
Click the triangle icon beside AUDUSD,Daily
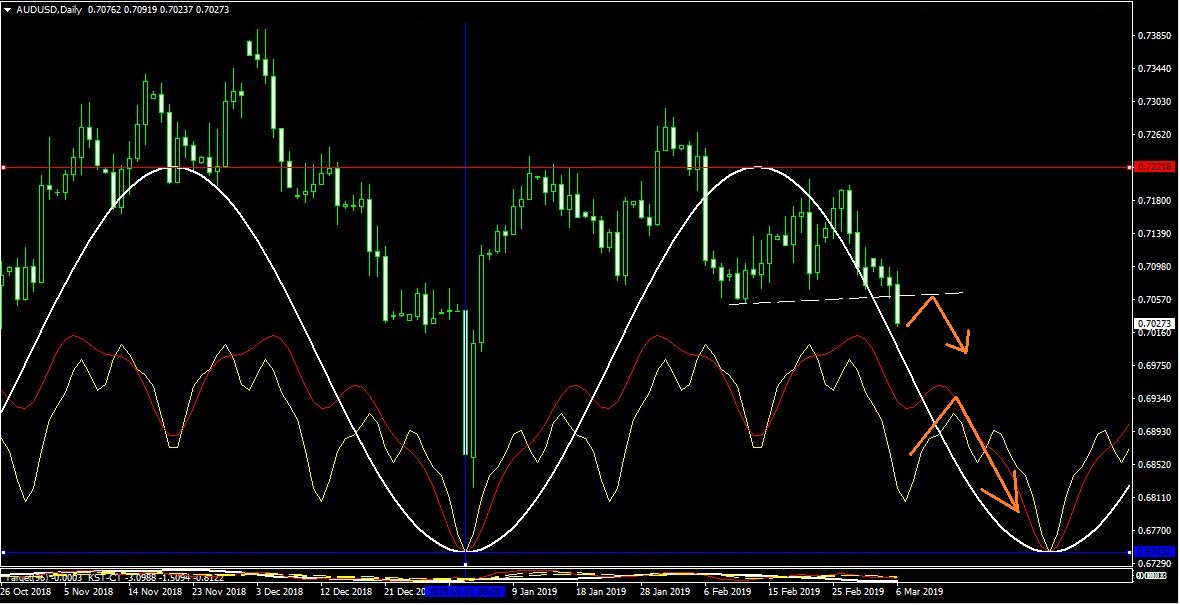coord(8,9)
